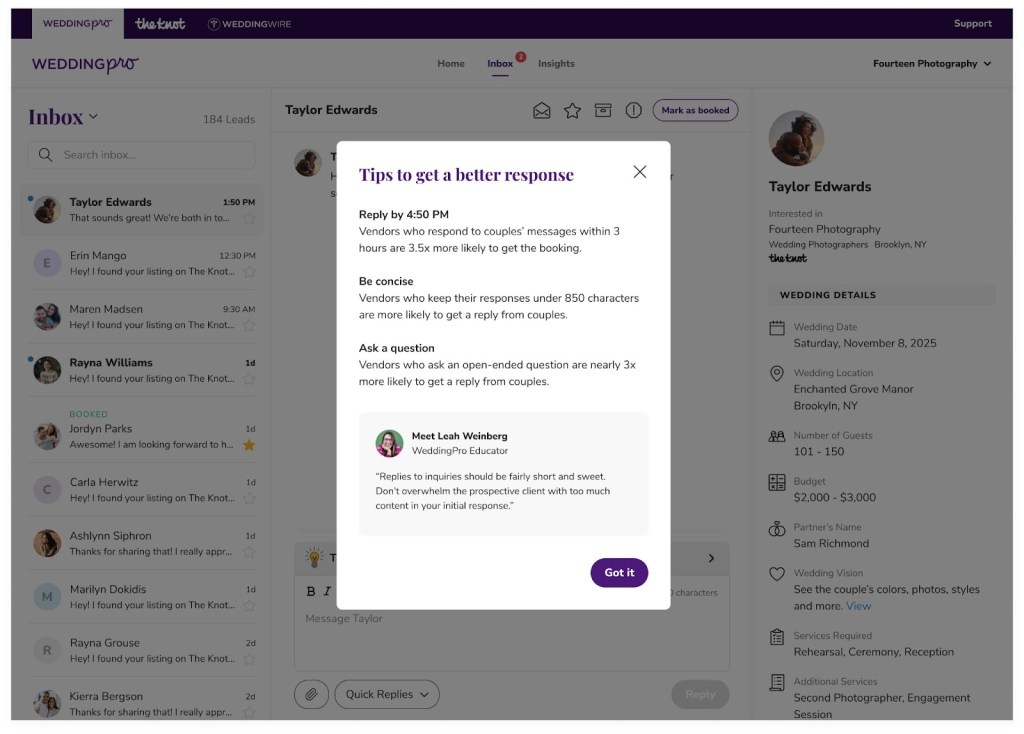The width and height of the screenshot is (1024, 734).
Task: Expand the Inbox dropdown chevron
Action: [x=93, y=116]
